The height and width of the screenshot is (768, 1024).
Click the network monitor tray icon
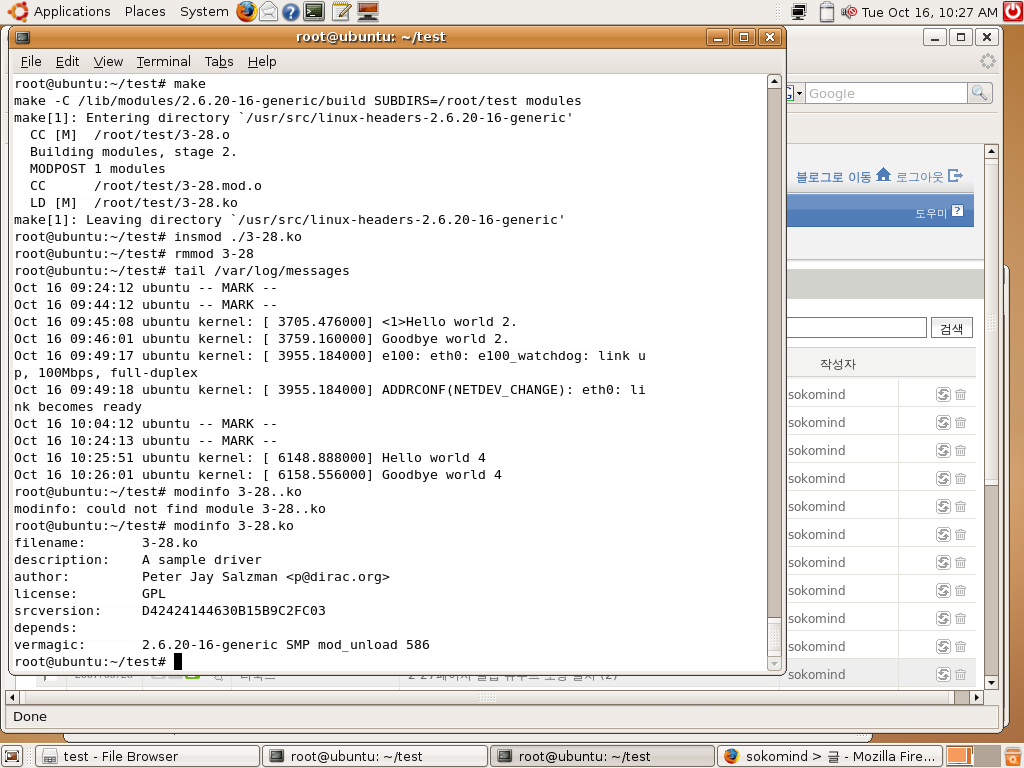[799, 12]
